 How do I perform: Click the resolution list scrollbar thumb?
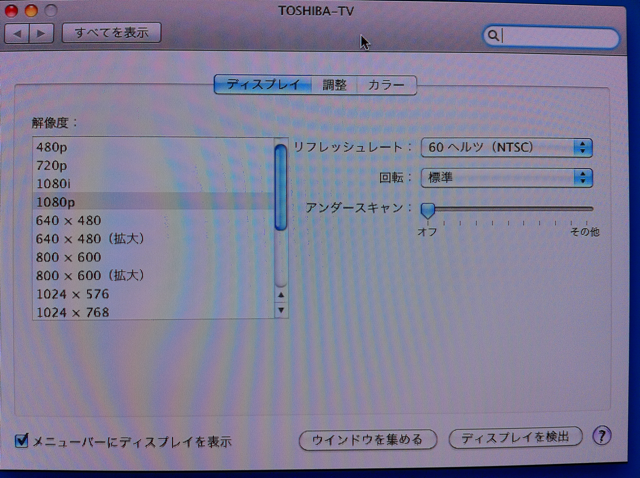tap(281, 187)
